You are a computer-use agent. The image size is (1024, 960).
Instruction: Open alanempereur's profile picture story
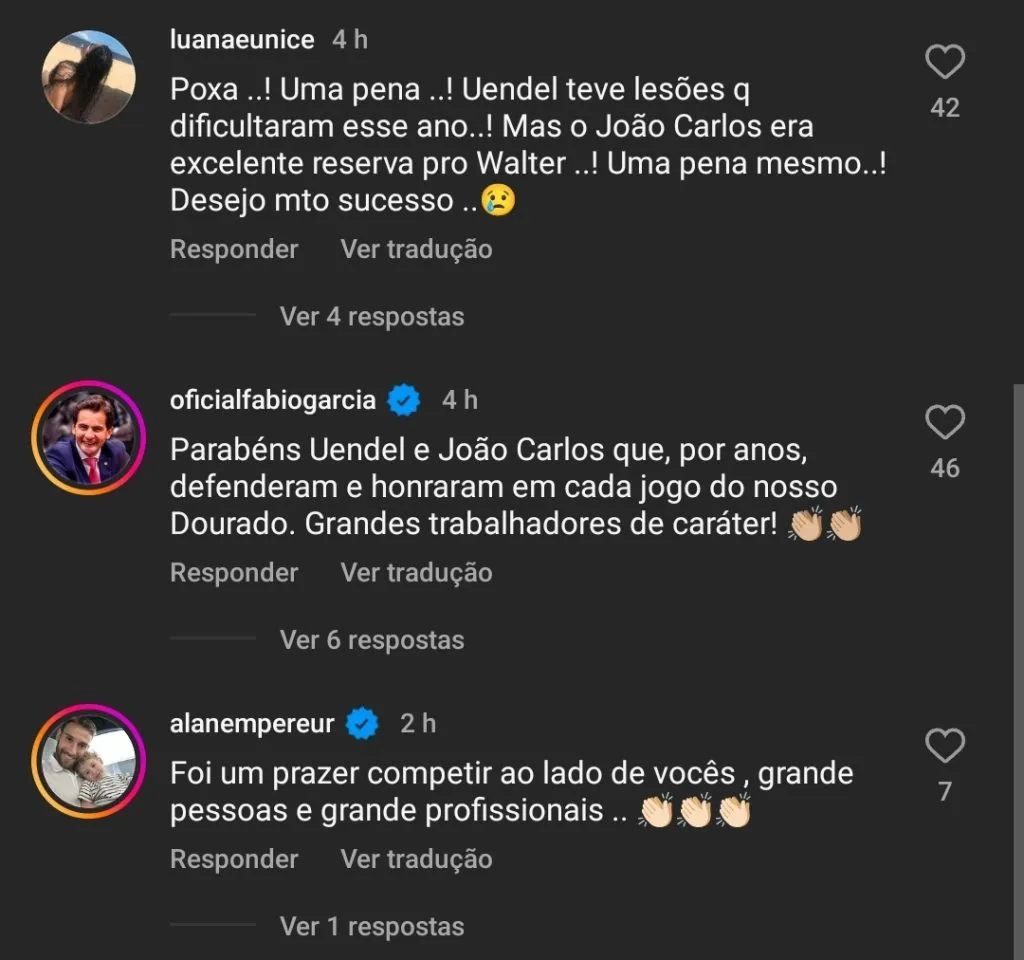[88, 761]
